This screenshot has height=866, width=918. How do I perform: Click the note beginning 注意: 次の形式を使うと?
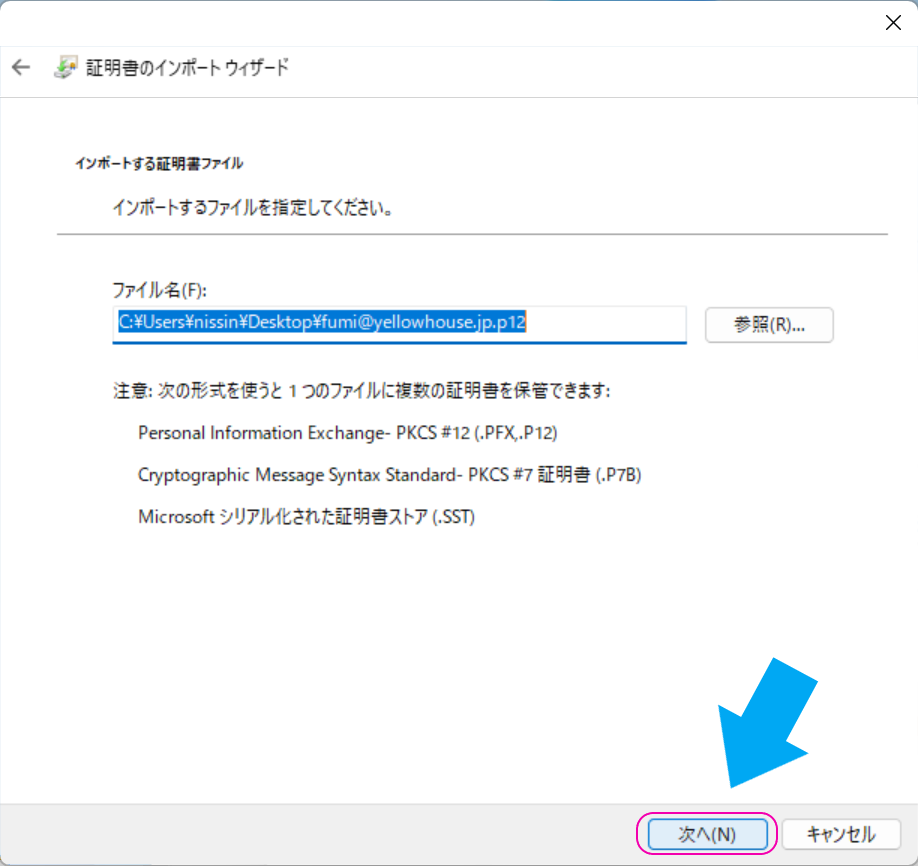(361, 391)
